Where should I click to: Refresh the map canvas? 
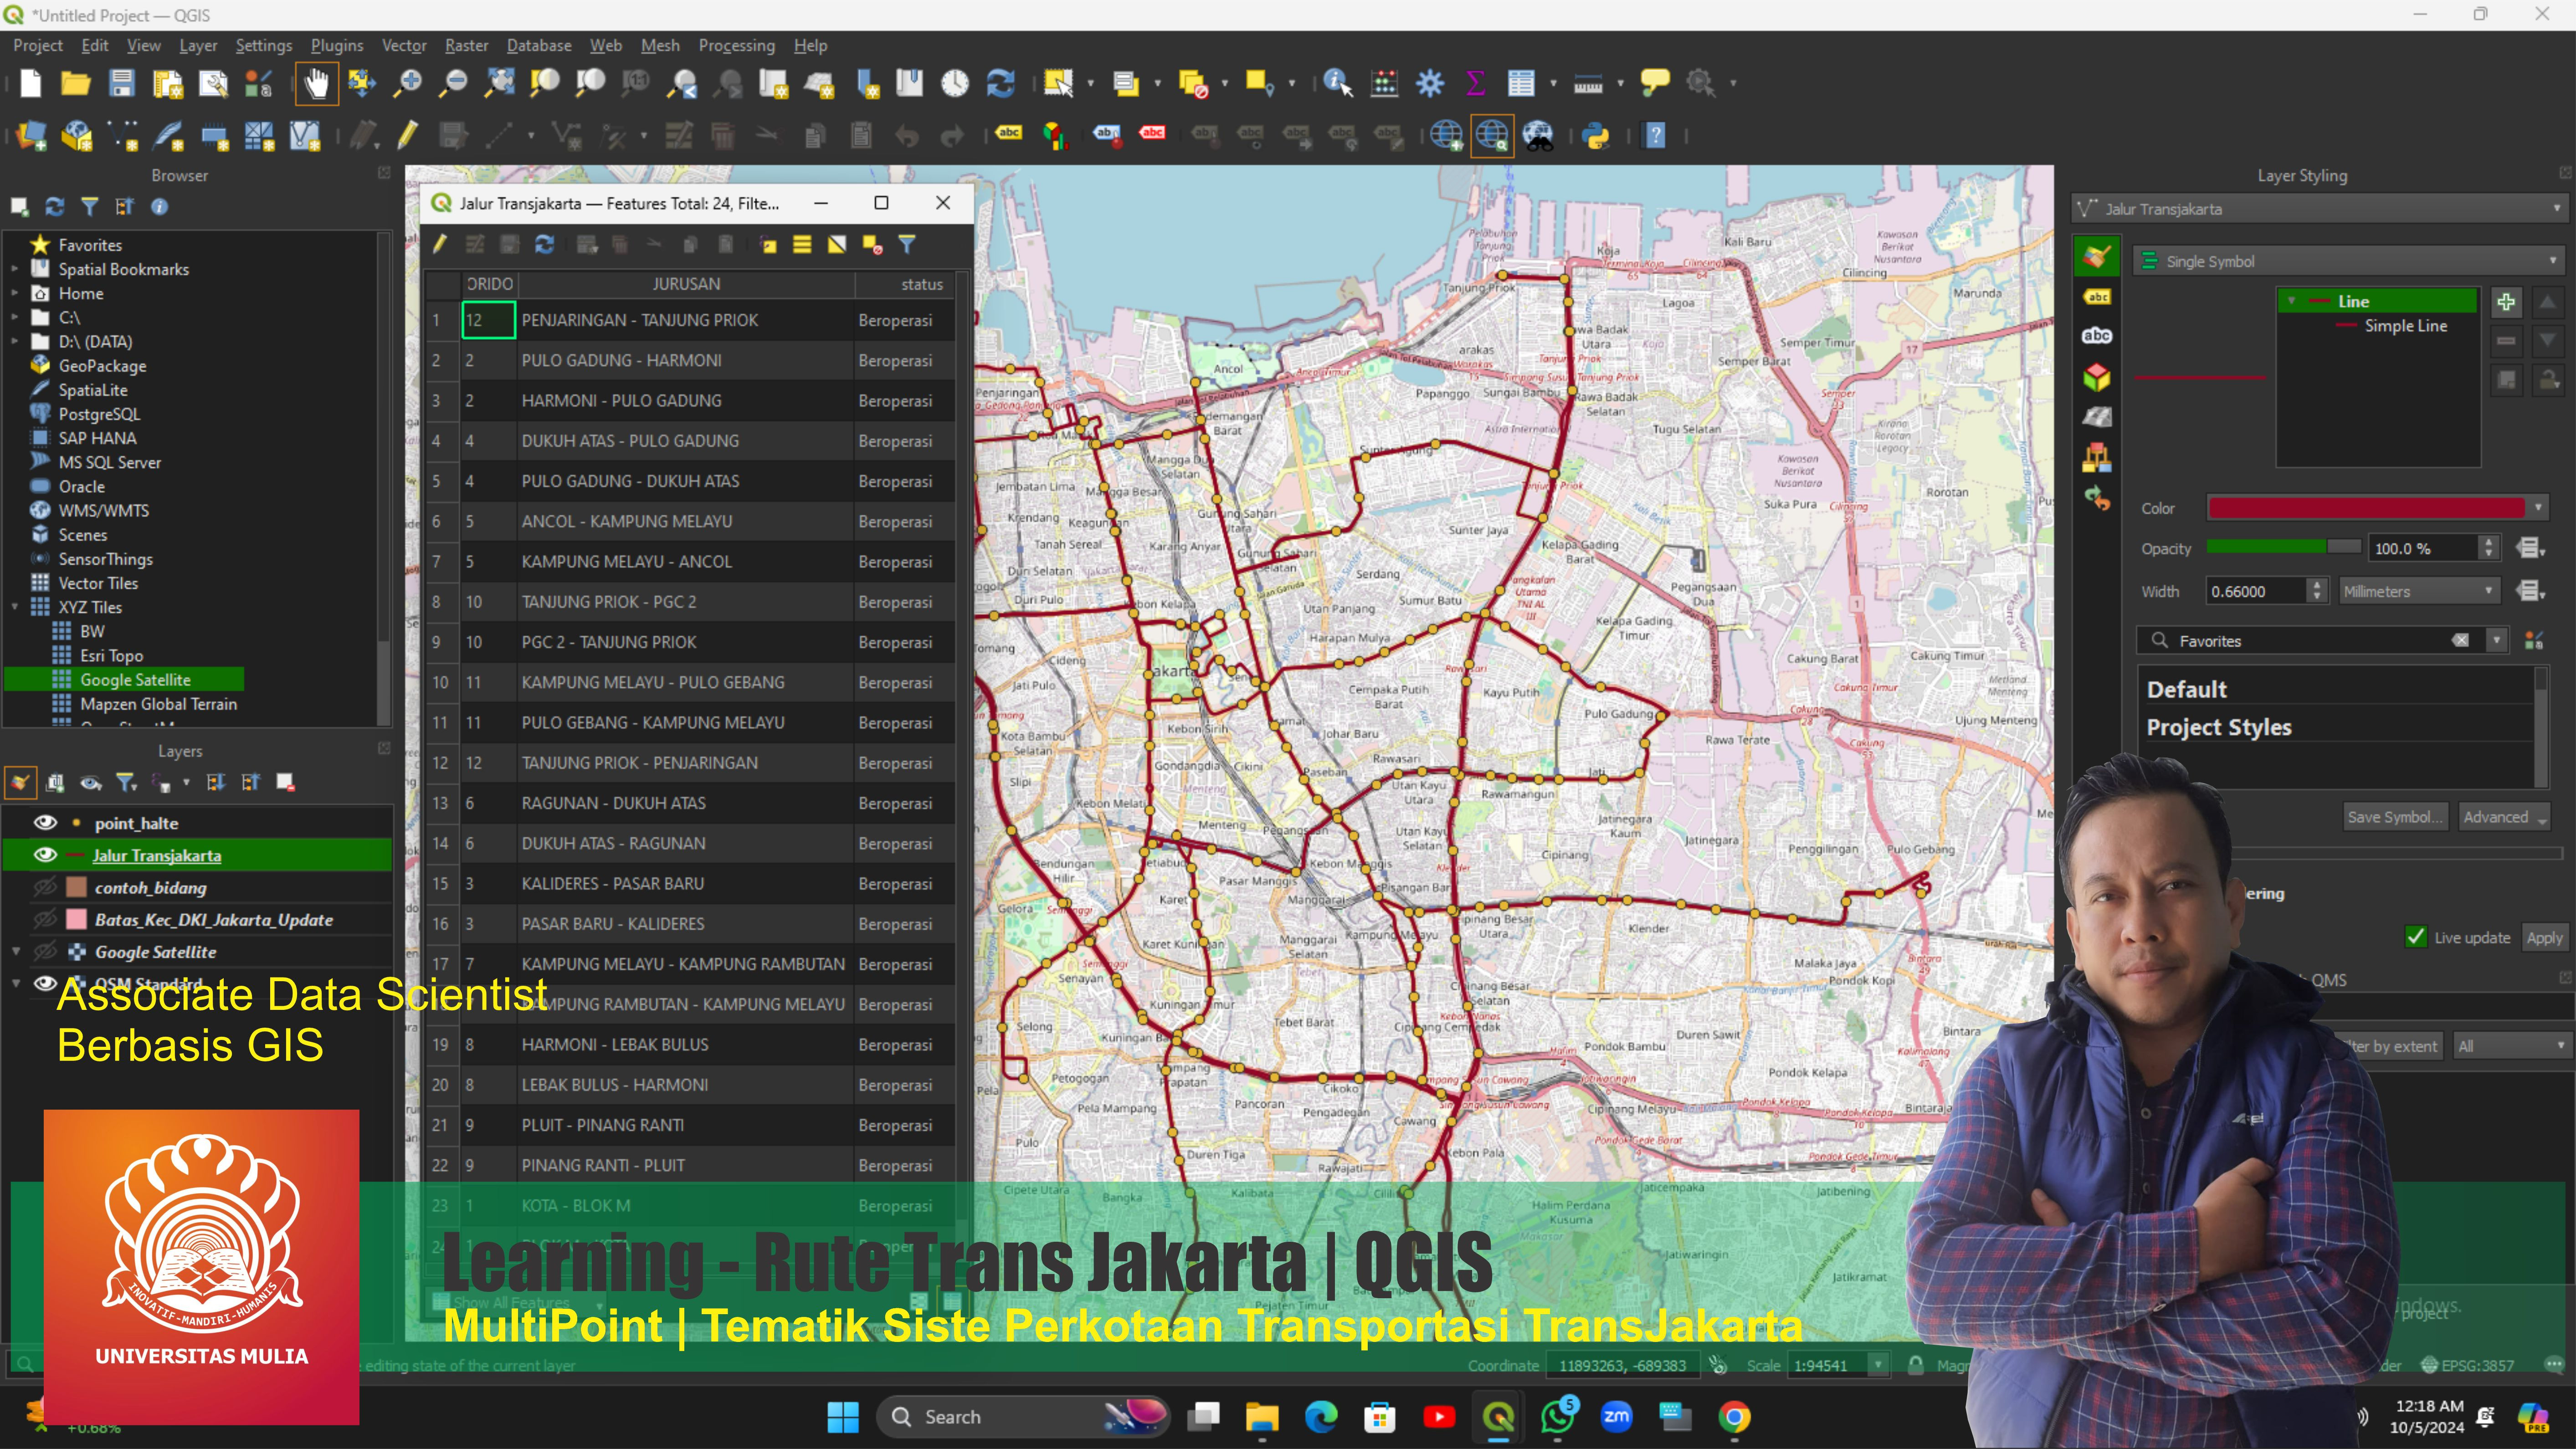(1001, 84)
